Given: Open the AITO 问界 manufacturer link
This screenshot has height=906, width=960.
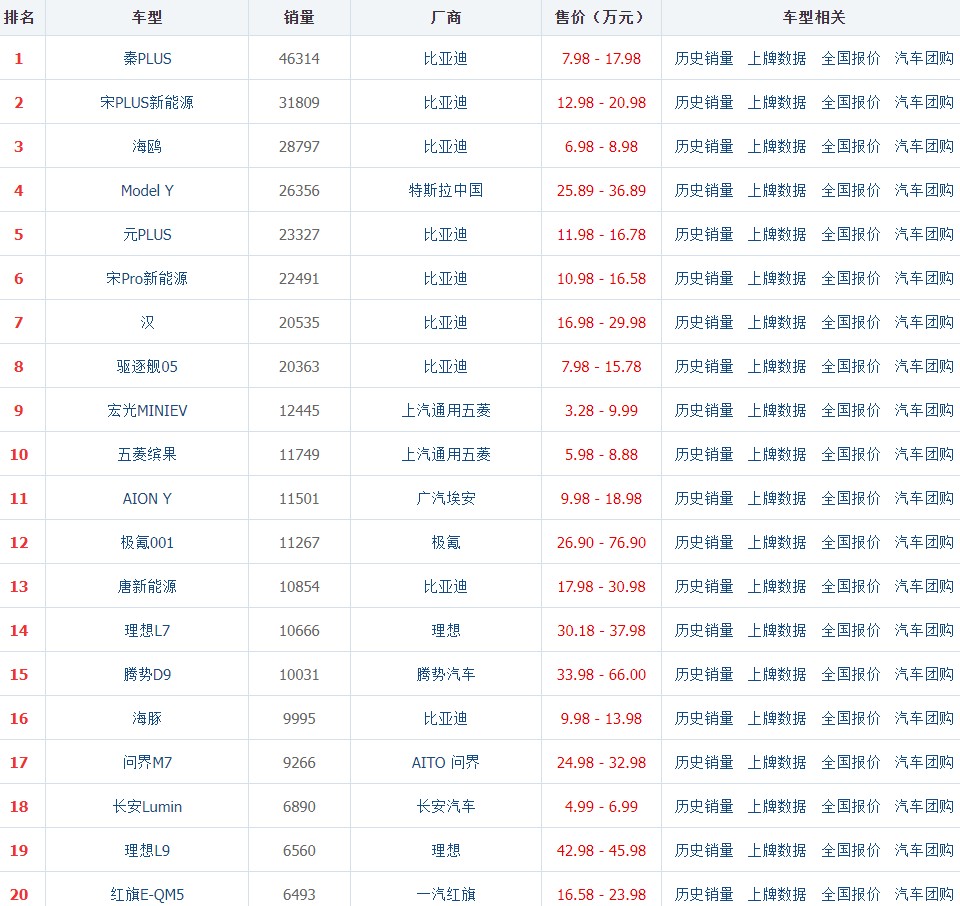Looking at the screenshot, I should pos(446,763).
